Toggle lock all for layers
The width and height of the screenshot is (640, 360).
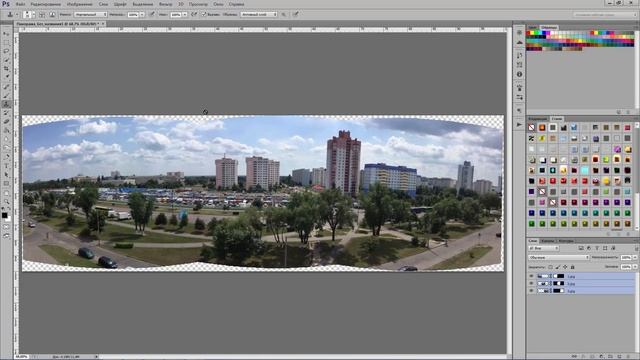click(x=572, y=267)
